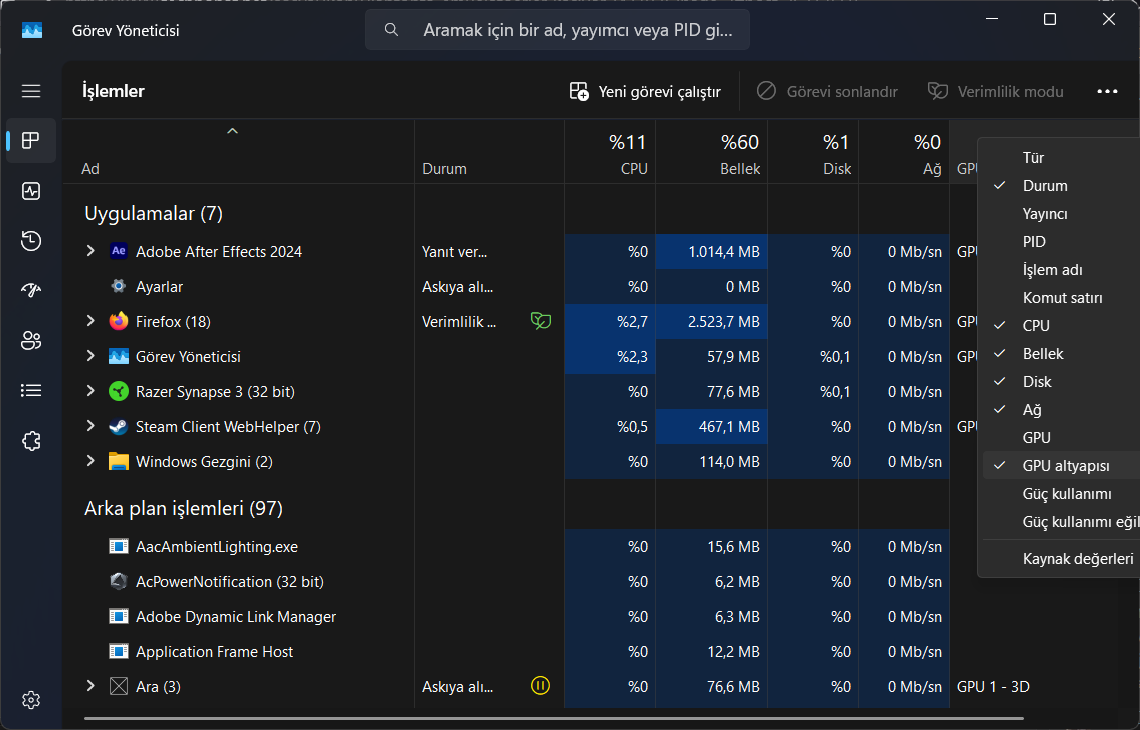Click the Firefox app icon
1140x730 pixels.
pyautogui.click(x=119, y=321)
